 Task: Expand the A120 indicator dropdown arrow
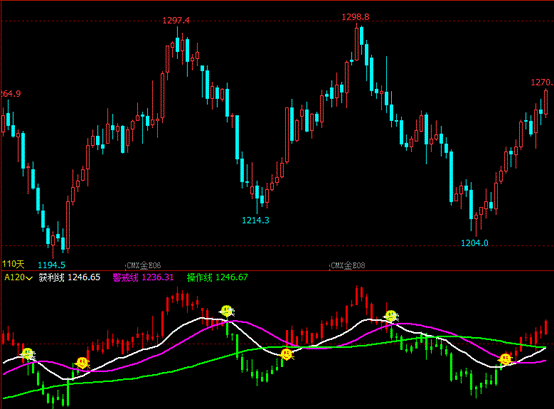pos(29,278)
